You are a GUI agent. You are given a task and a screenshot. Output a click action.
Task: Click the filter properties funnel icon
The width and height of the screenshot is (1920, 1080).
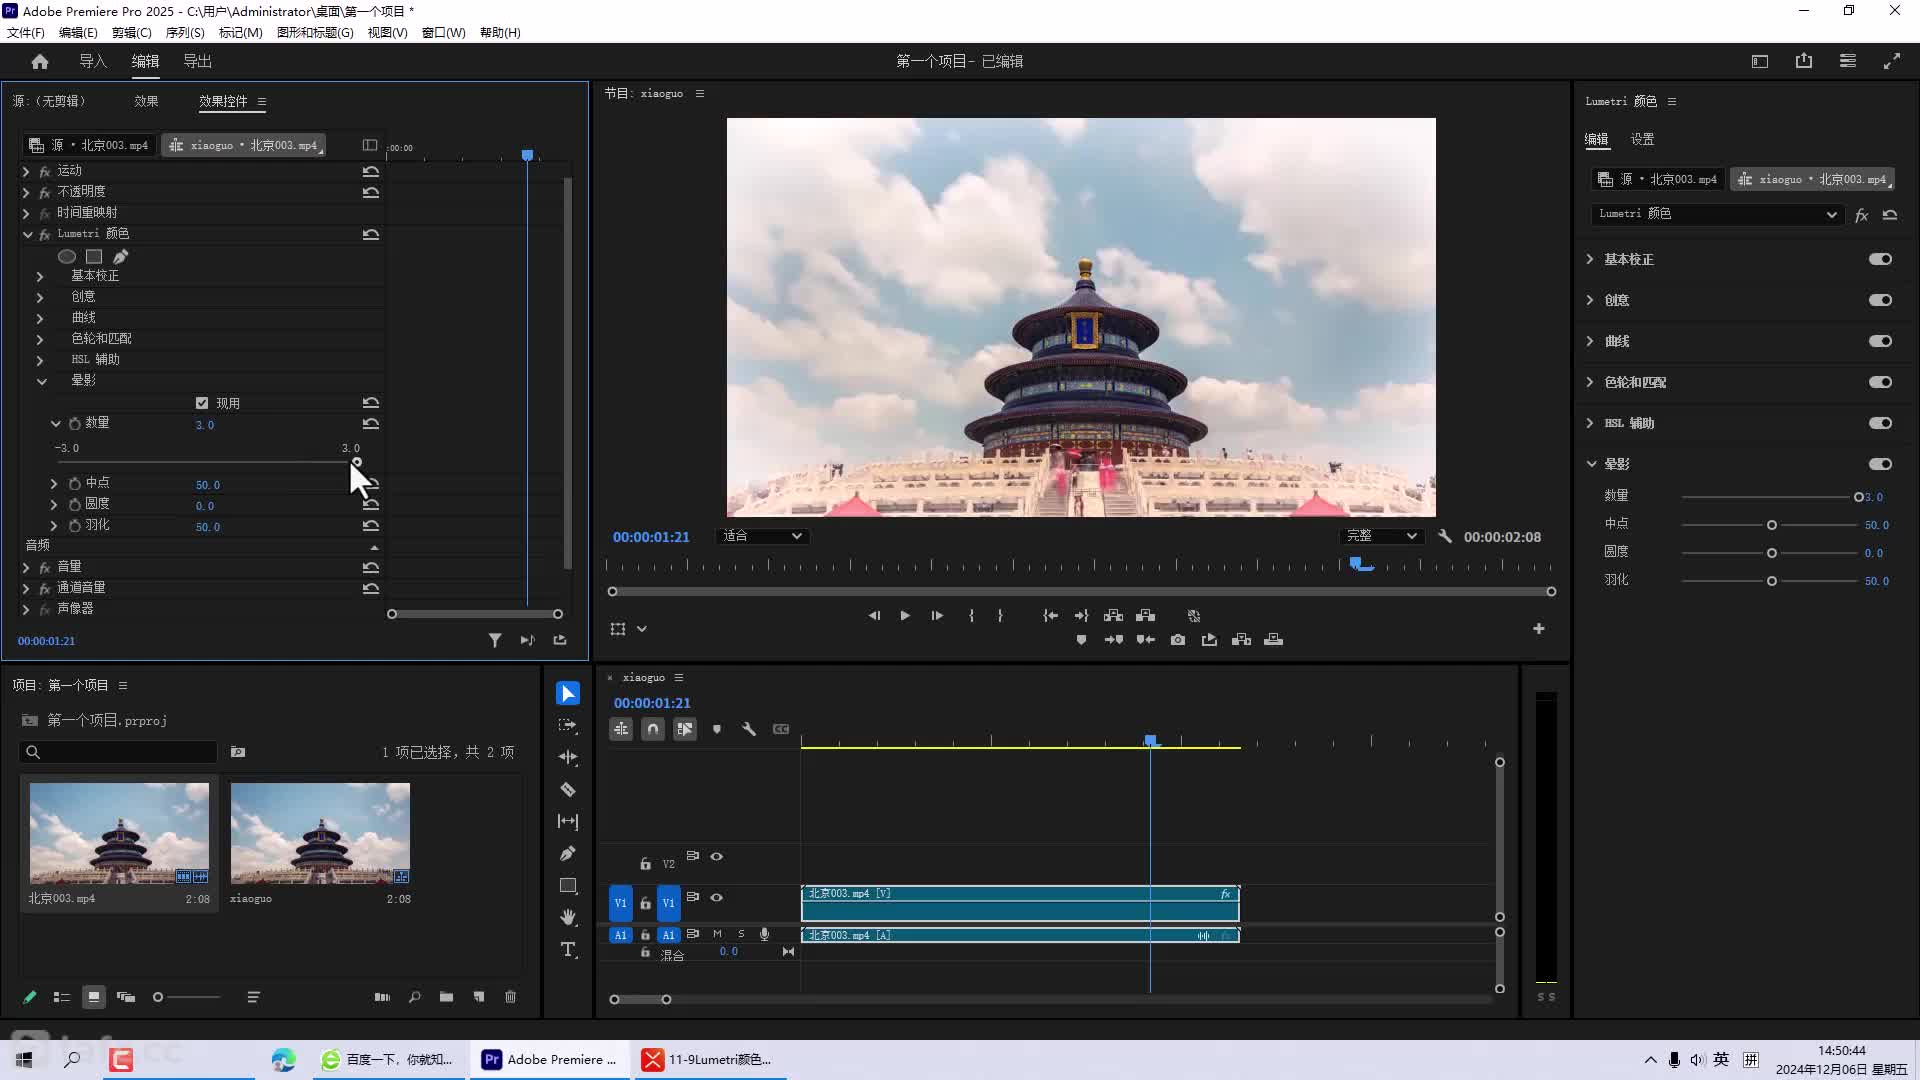click(495, 640)
